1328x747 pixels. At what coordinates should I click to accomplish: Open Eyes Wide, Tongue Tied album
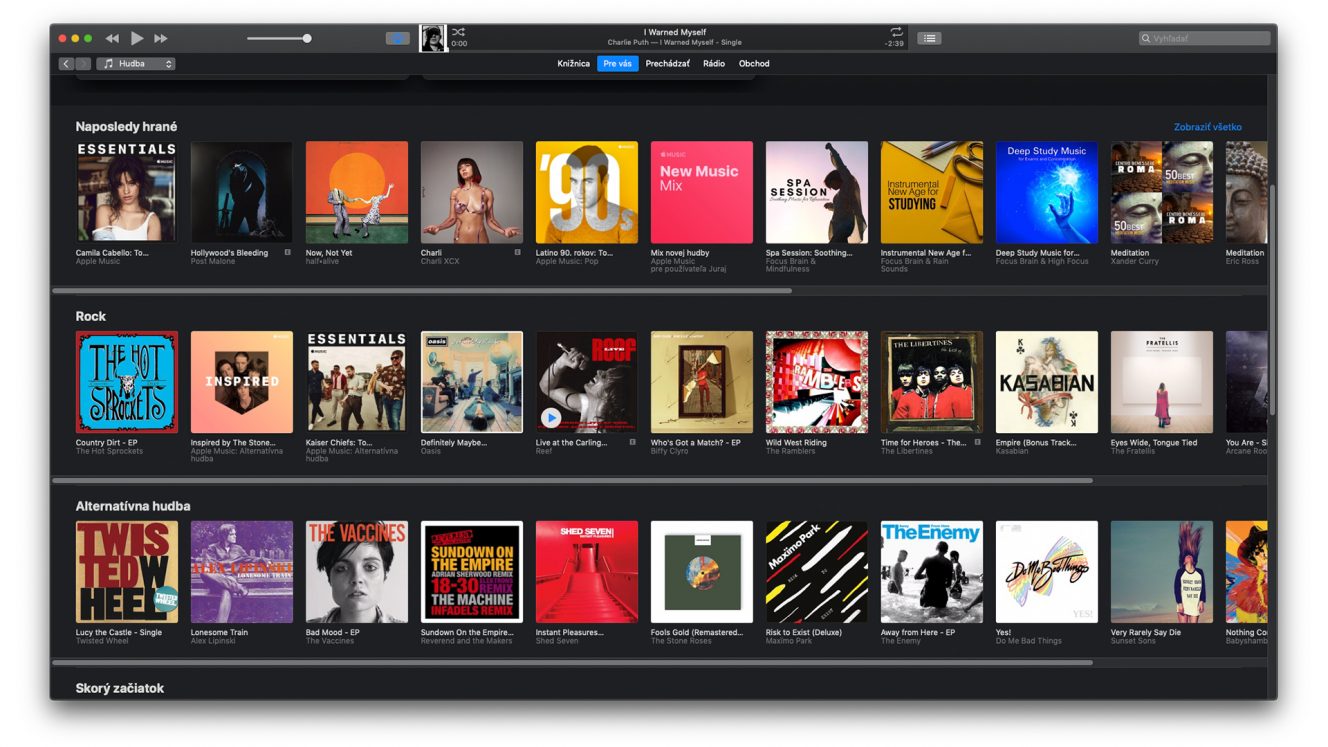[1162, 382]
